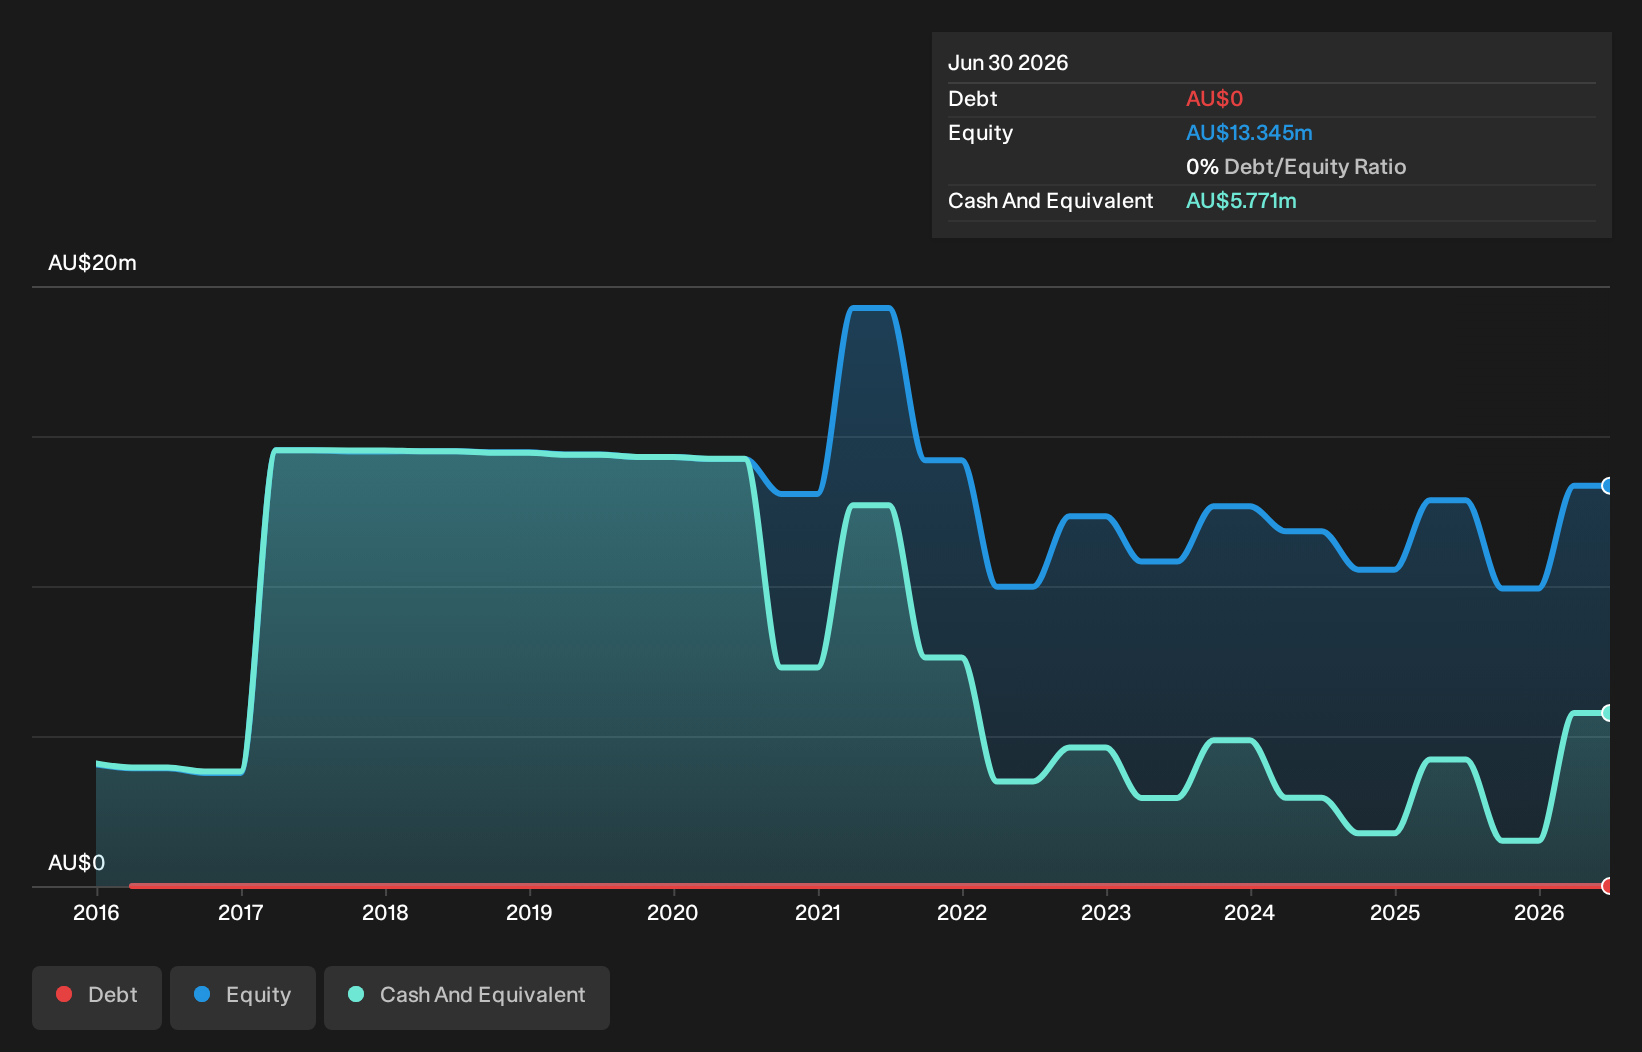Select the 2025 x-axis label
The height and width of the screenshot is (1052, 1642).
pos(1395,913)
